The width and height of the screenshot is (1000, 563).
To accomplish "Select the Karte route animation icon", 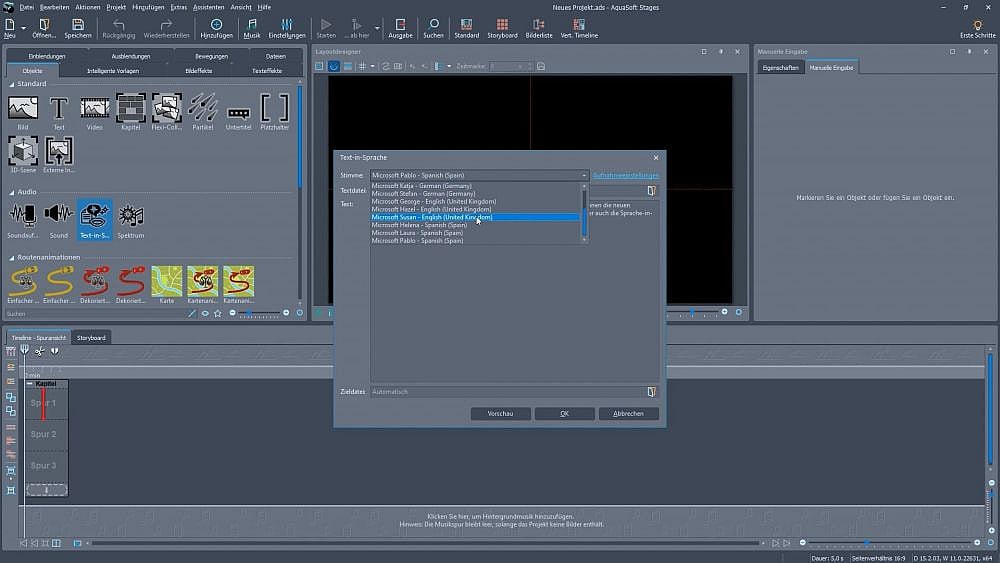I will click(166, 280).
